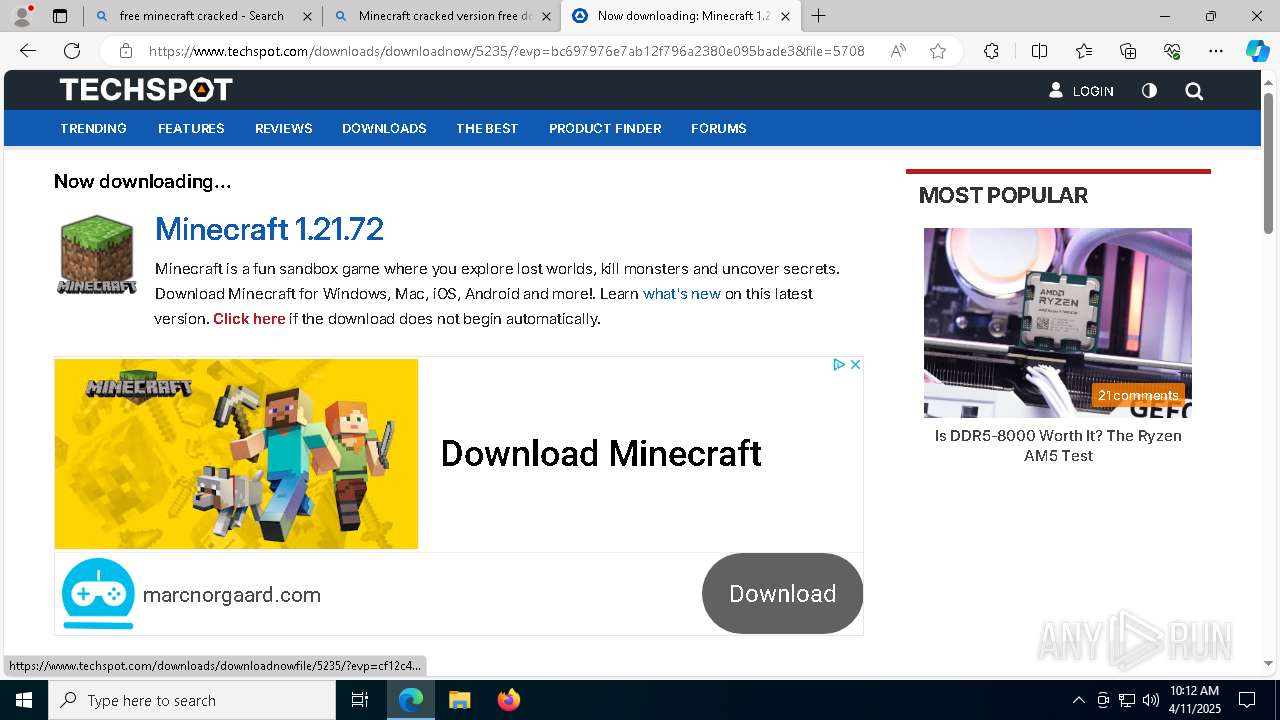The image size is (1280, 720).
Task: Open the tab actions menu icon
Action: coord(60,16)
